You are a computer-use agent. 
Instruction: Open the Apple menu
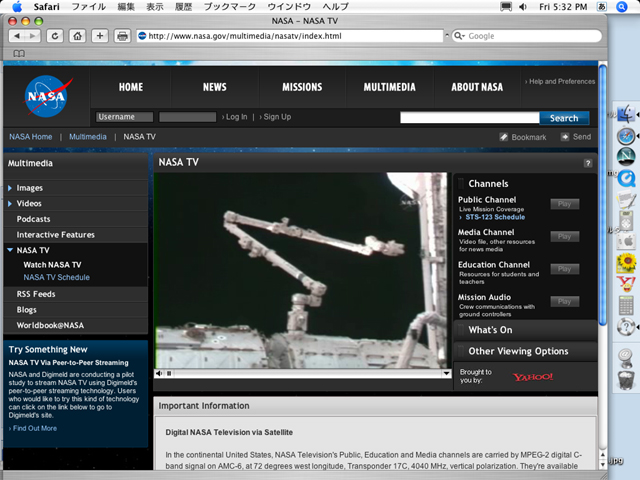pyautogui.click(x=17, y=7)
